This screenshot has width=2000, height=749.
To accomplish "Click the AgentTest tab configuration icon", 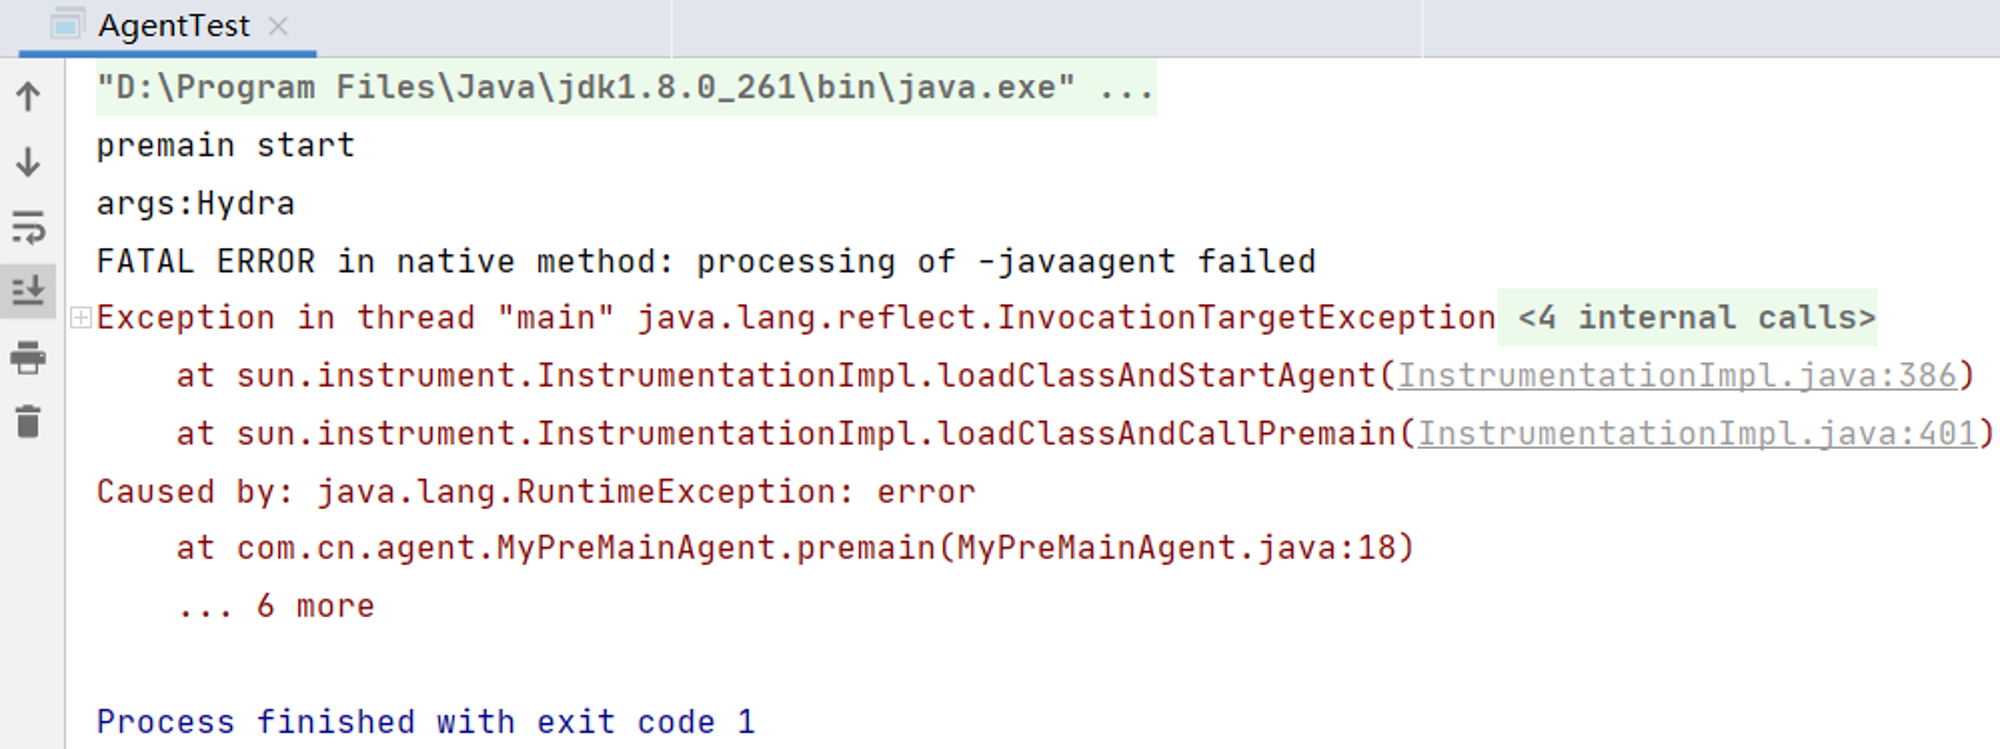I will coord(66,25).
